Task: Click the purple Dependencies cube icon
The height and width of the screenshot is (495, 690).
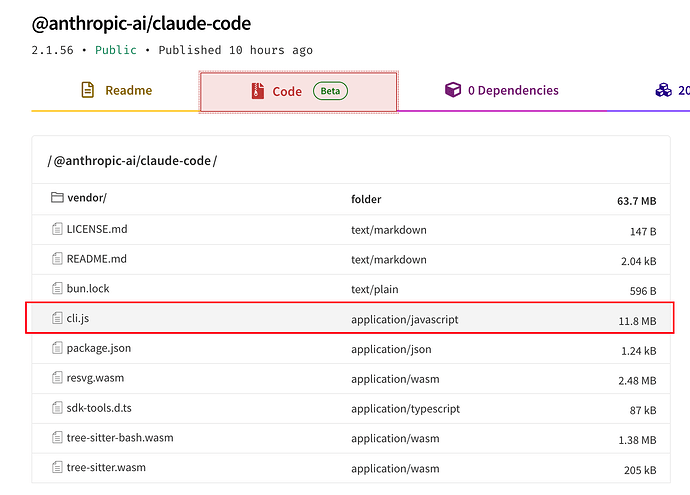Action: [x=453, y=90]
